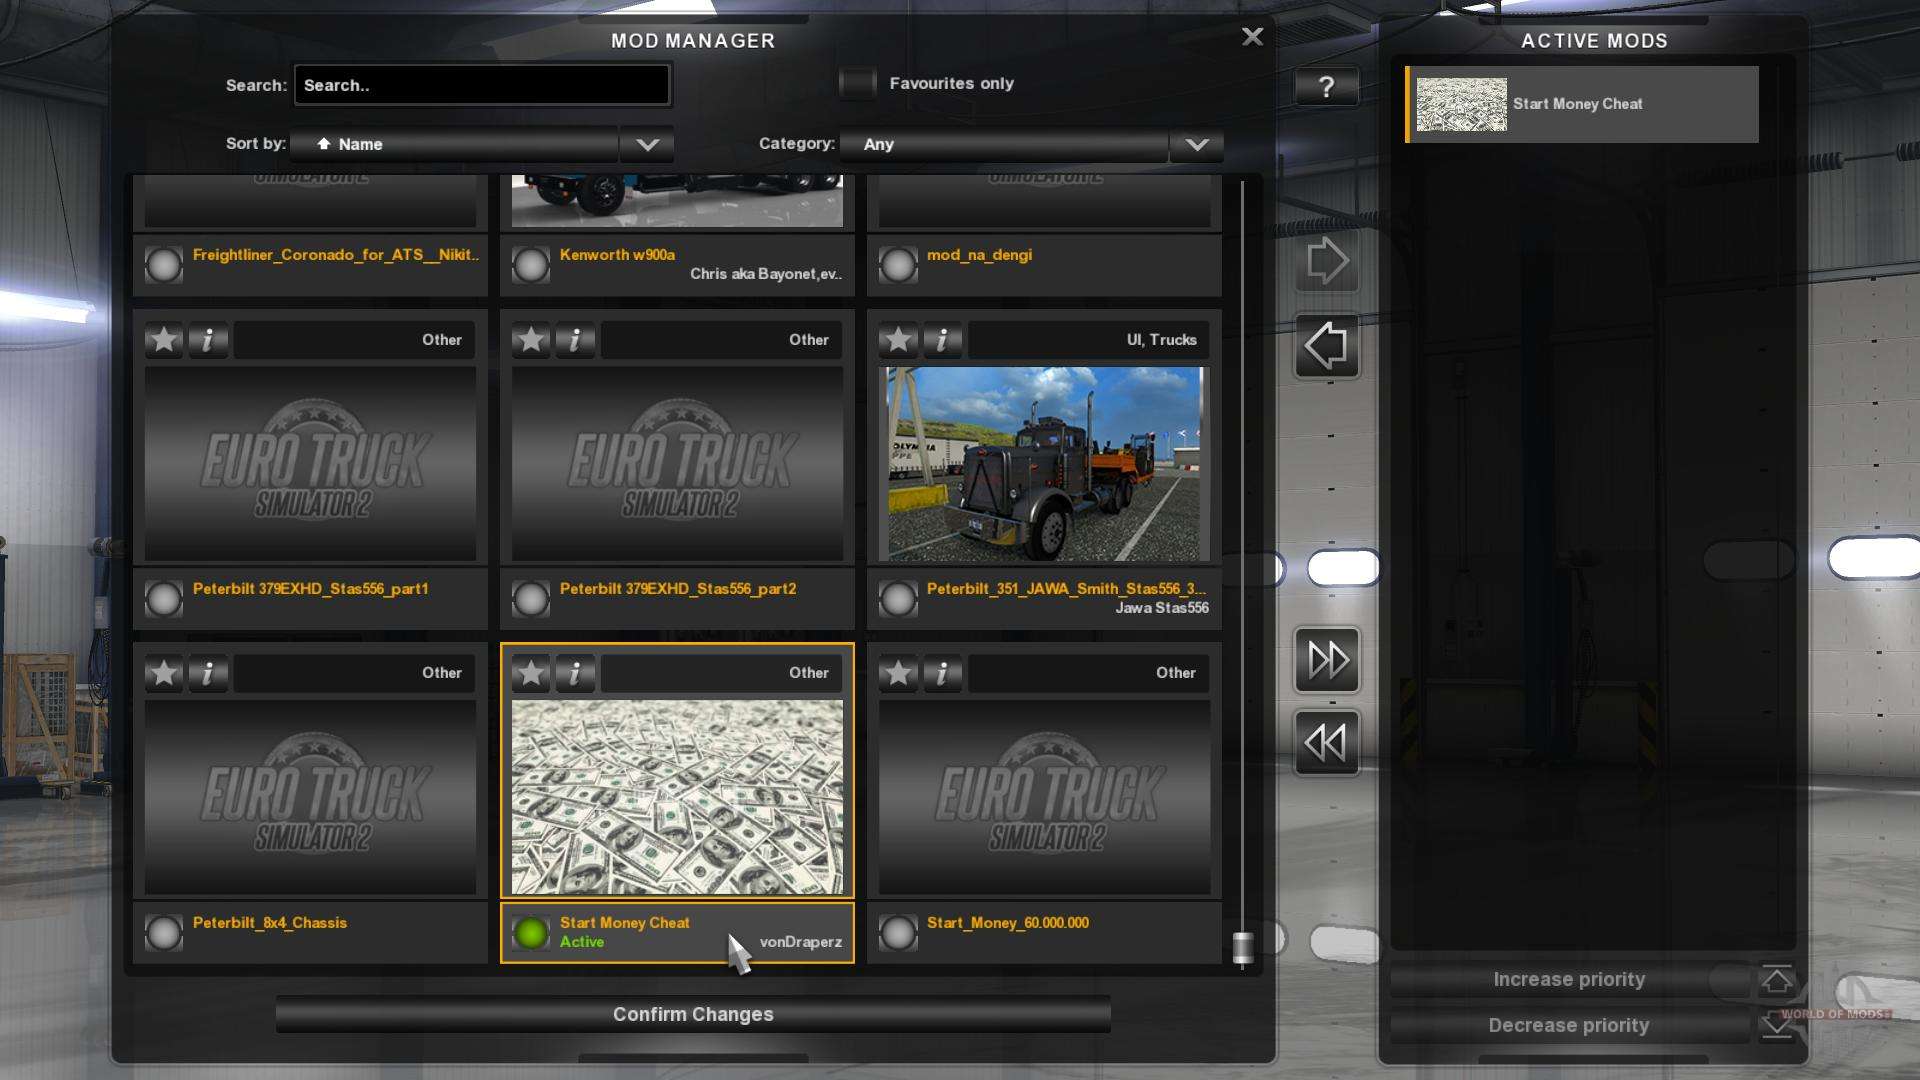Open the help question mark button
The height and width of the screenshot is (1080, 1920).
(x=1326, y=87)
